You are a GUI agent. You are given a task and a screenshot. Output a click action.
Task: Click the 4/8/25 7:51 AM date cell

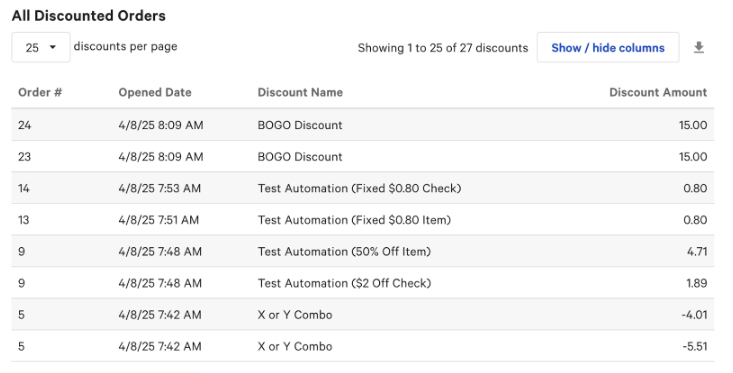point(158,220)
